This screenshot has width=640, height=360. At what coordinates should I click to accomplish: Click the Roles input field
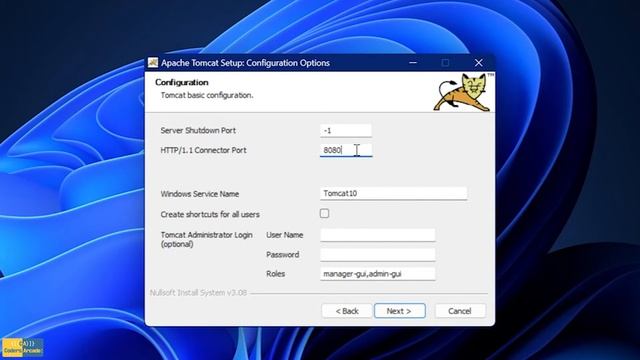(378, 274)
